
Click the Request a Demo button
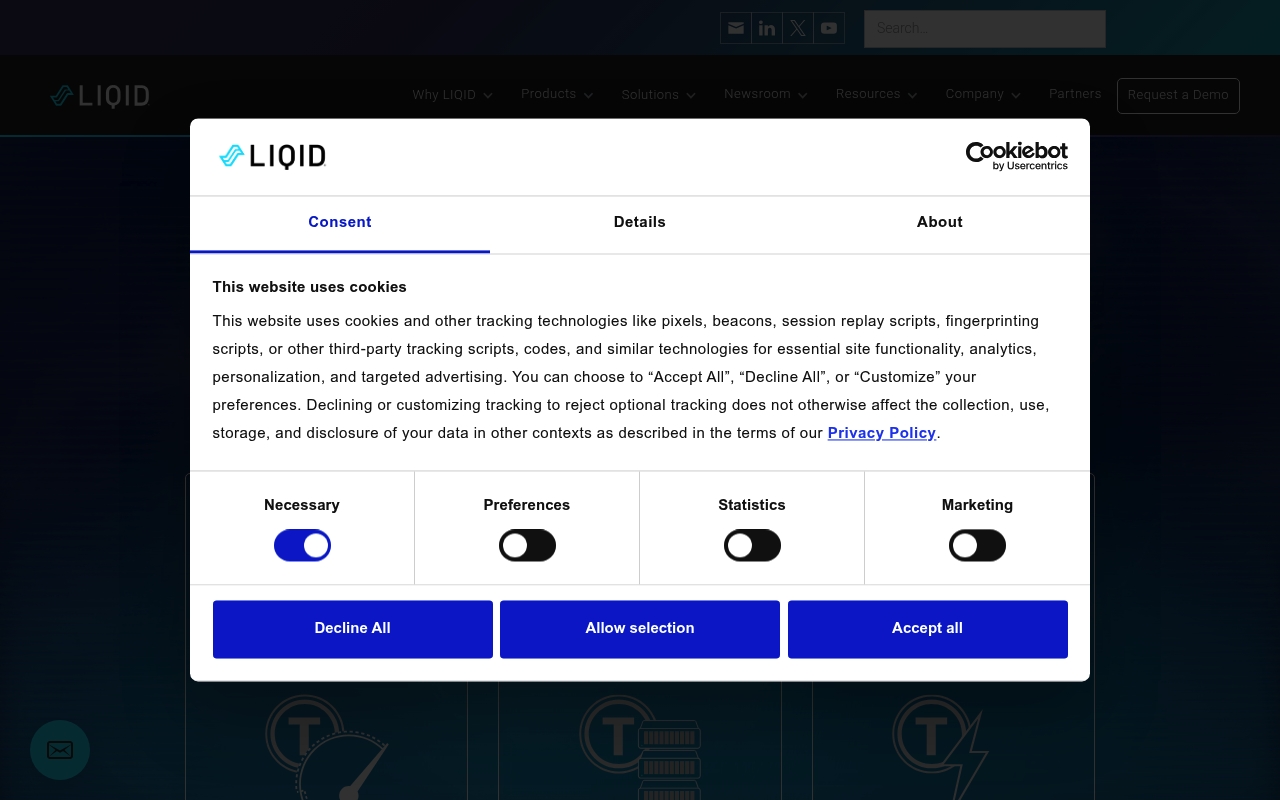point(1178,96)
